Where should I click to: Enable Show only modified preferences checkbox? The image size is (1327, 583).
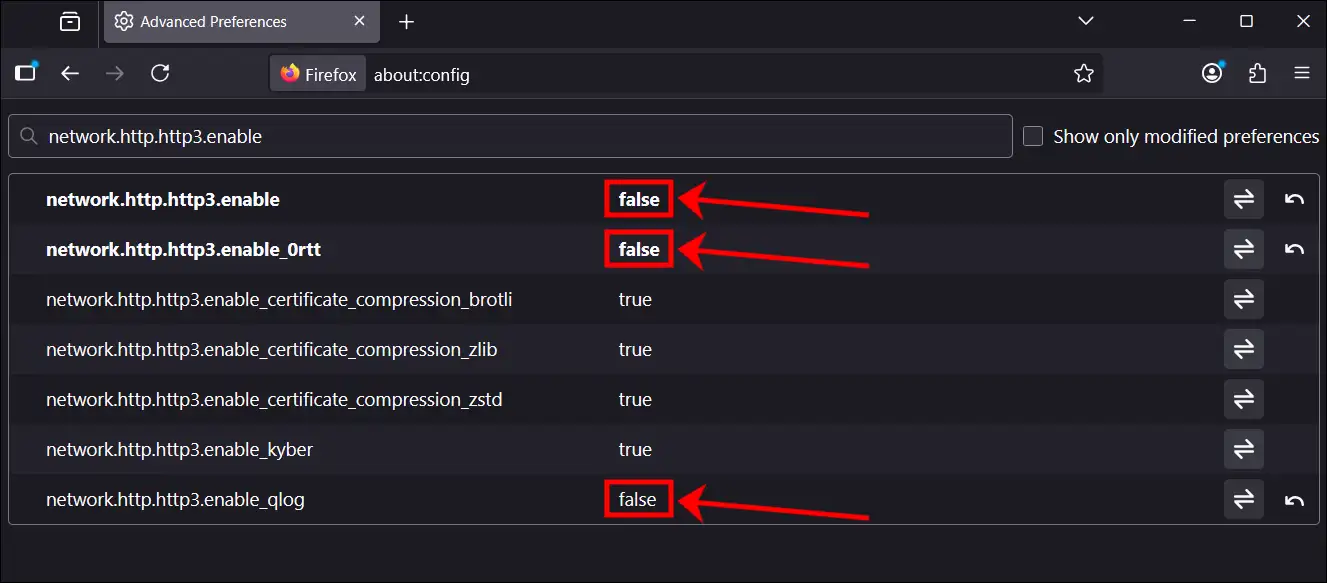[1033, 136]
